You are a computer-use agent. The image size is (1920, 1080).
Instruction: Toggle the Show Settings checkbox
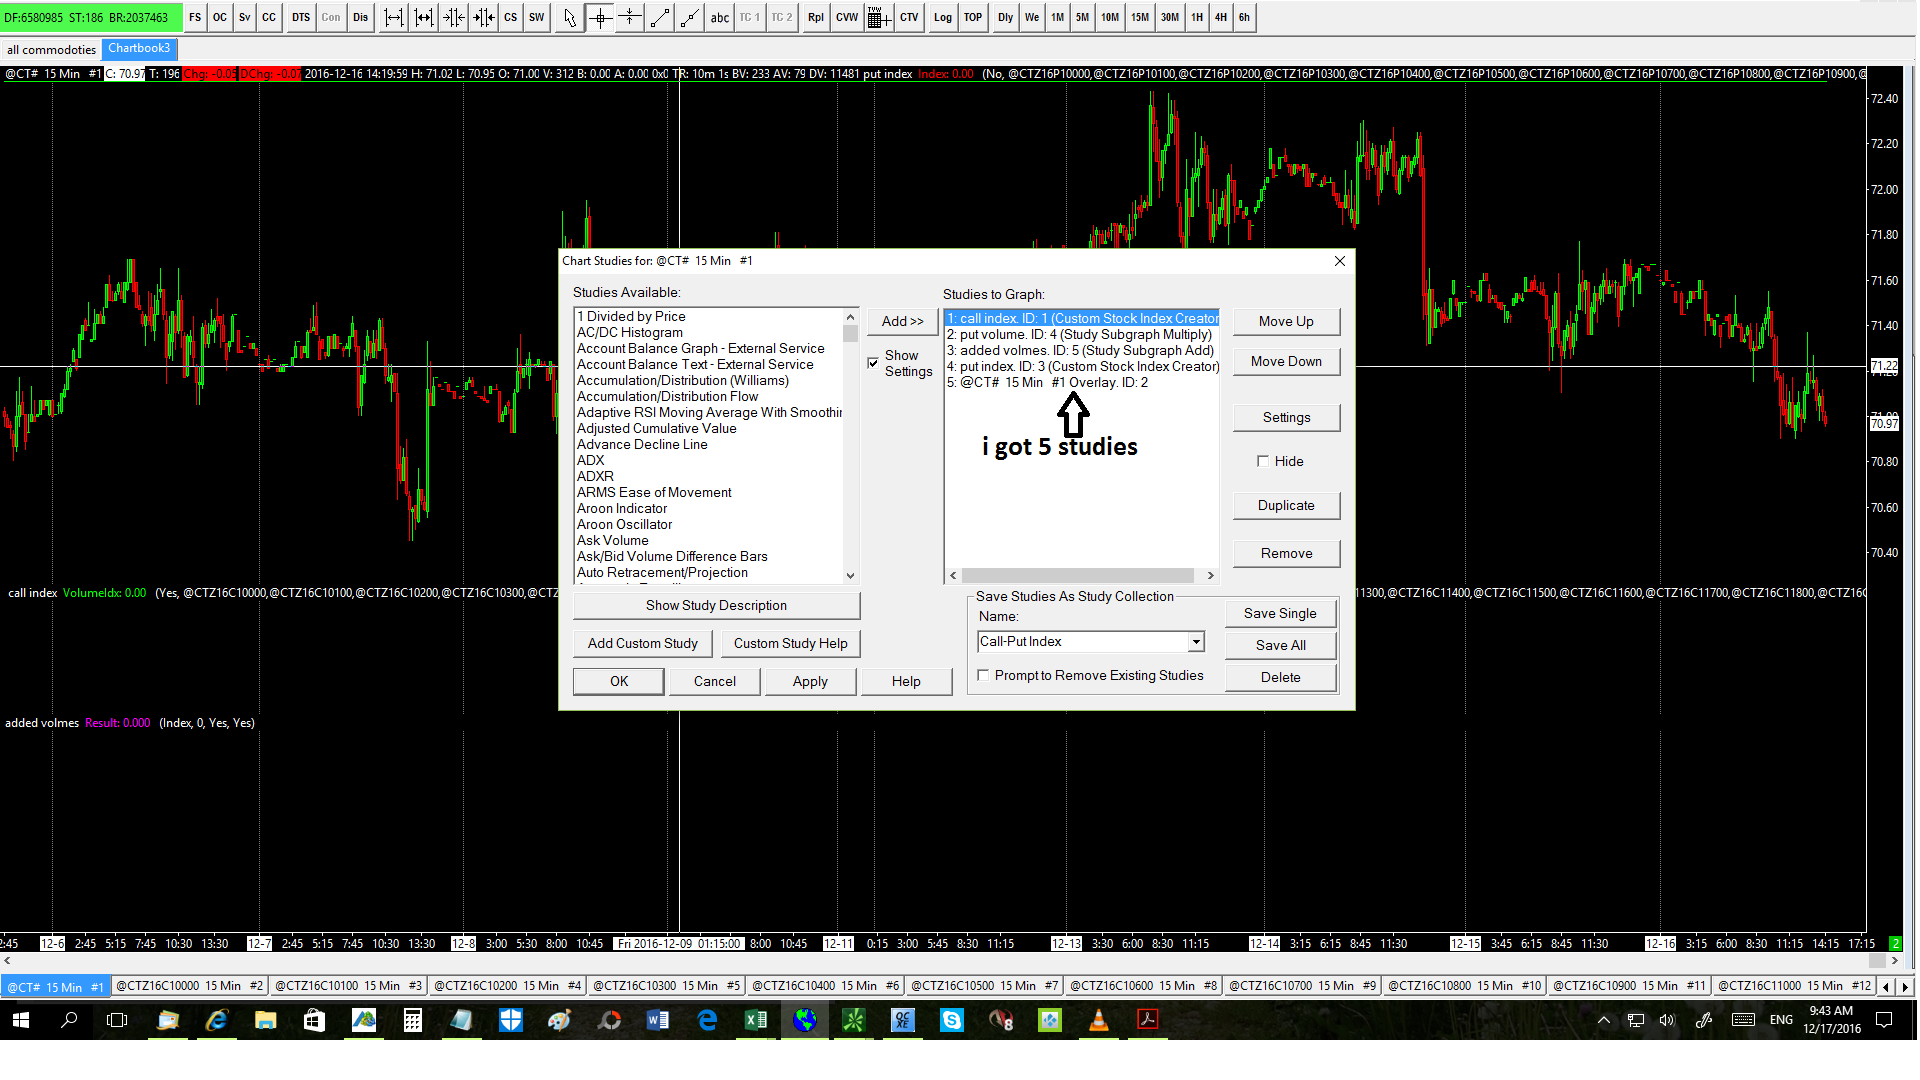pos(873,363)
